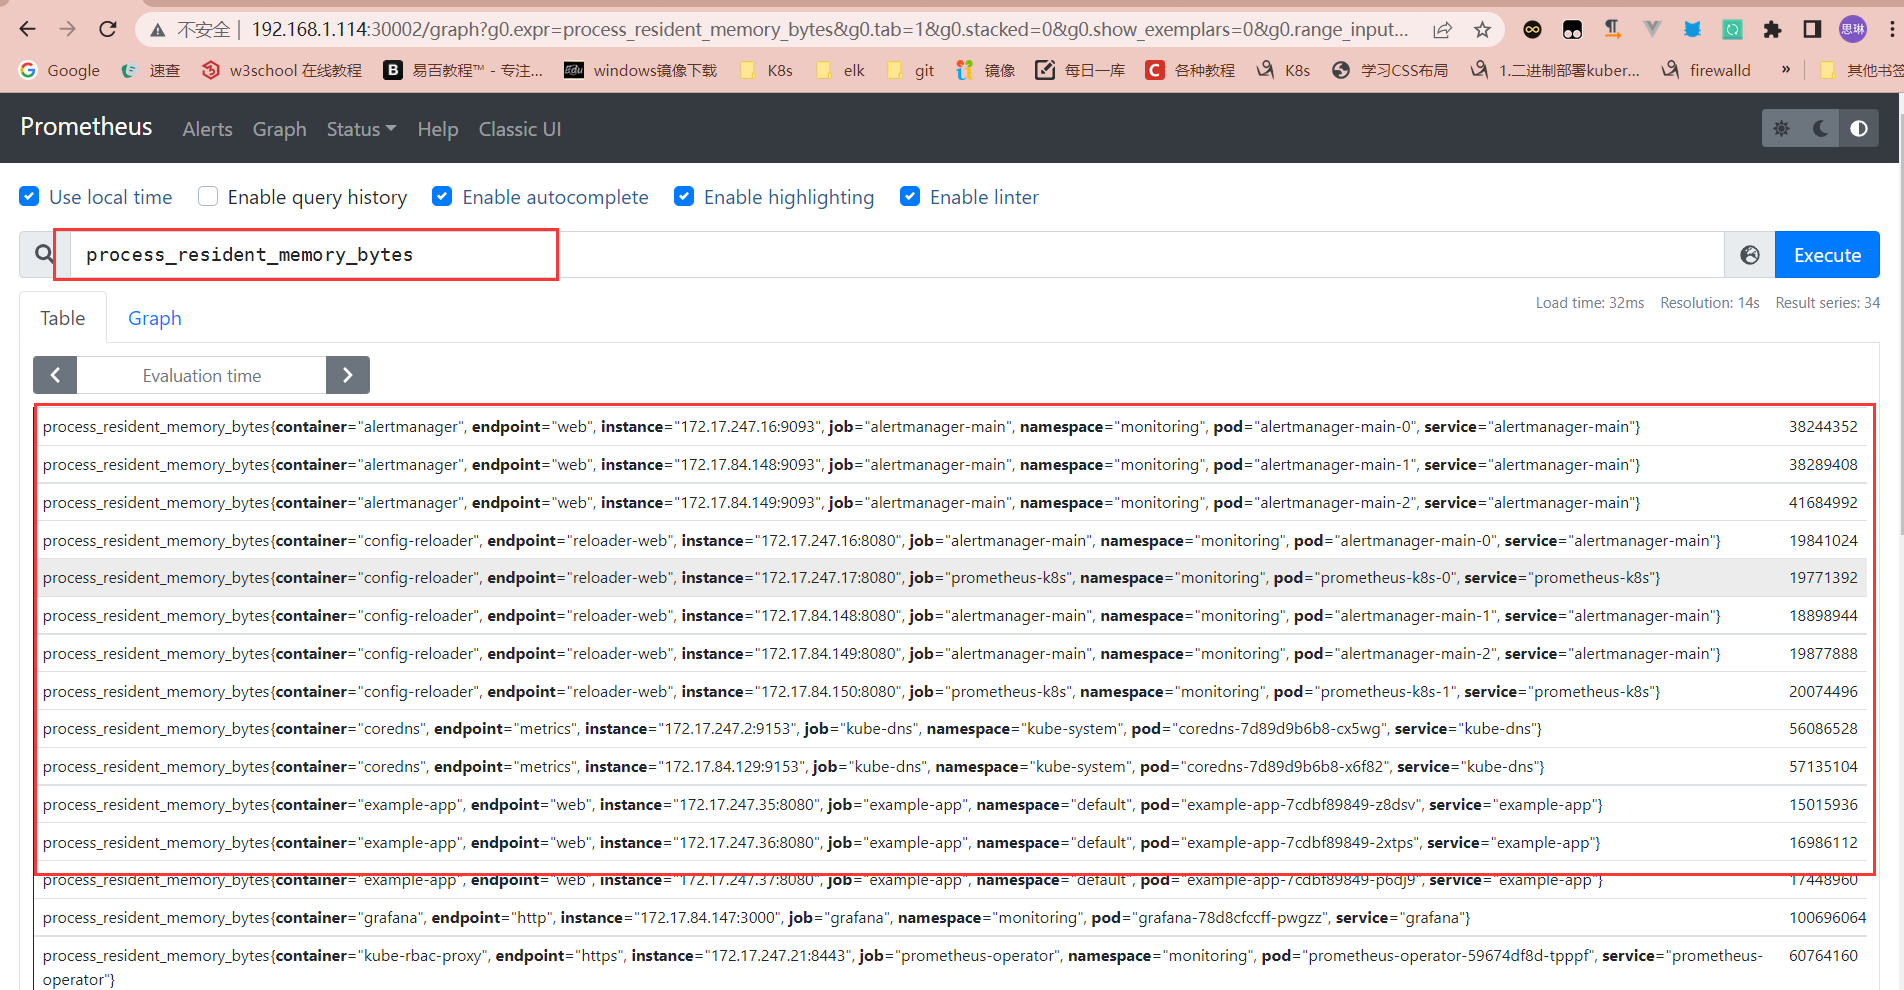Open the Help page

pos(438,129)
